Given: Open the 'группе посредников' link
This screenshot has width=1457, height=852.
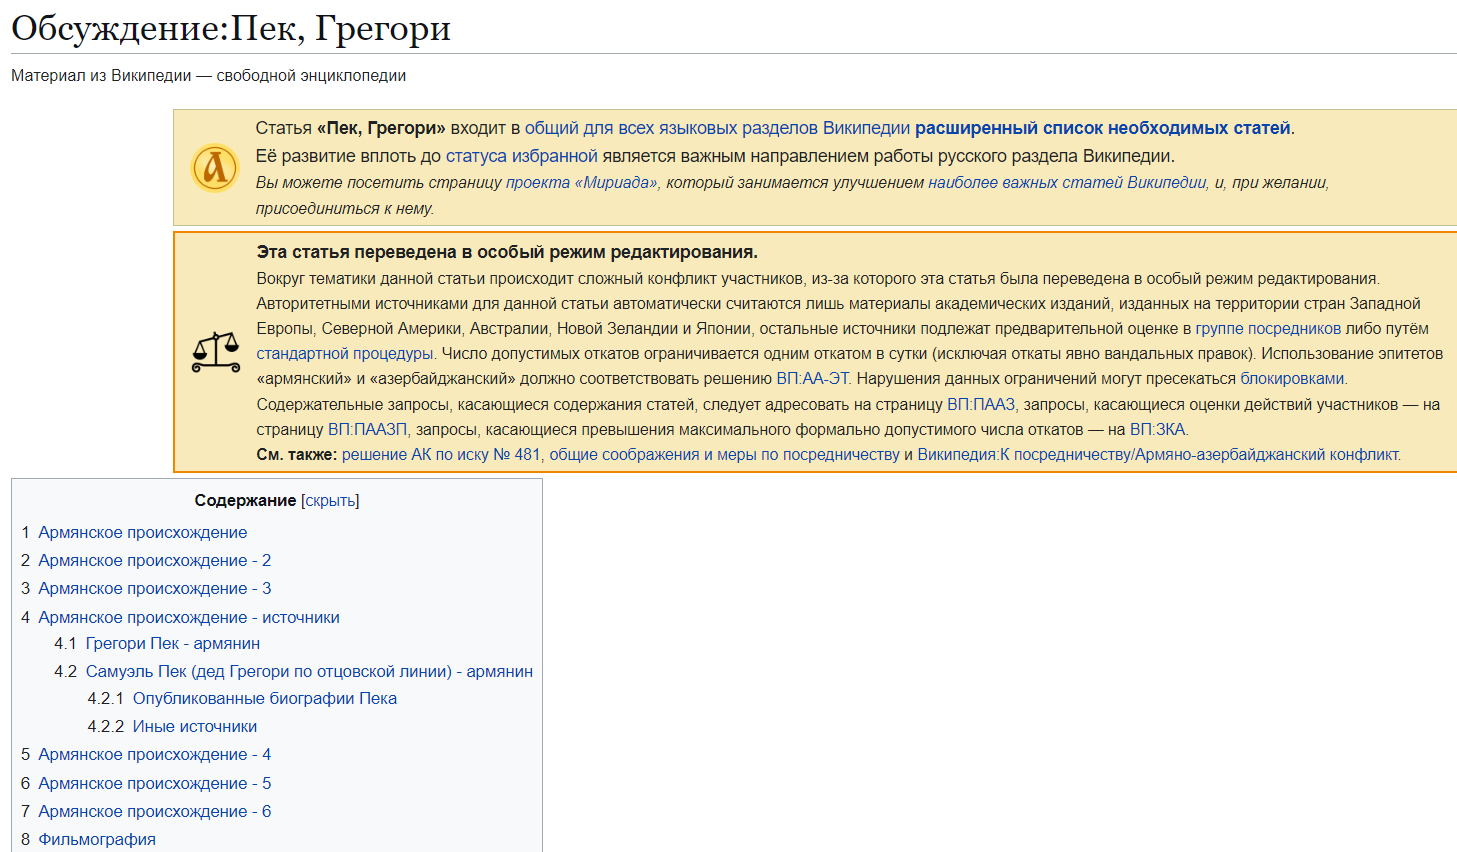Looking at the screenshot, I should (x=1268, y=329).
